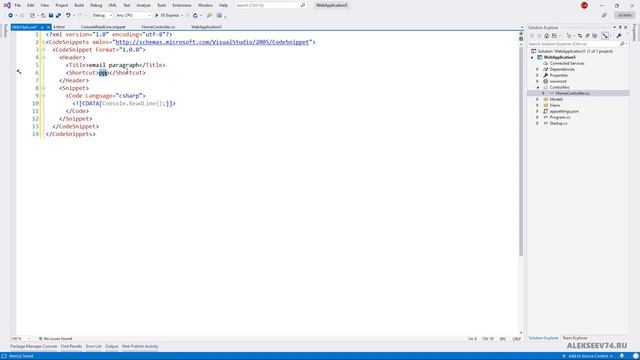The height and width of the screenshot is (360, 640).
Task: Click the Undo icon
Action: (68, 16)
